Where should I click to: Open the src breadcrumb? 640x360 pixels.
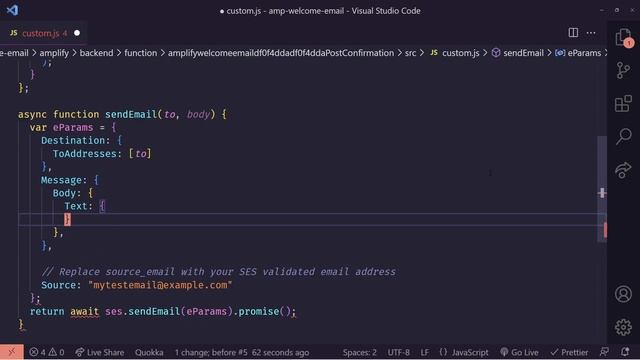click(x=410, y=53)
